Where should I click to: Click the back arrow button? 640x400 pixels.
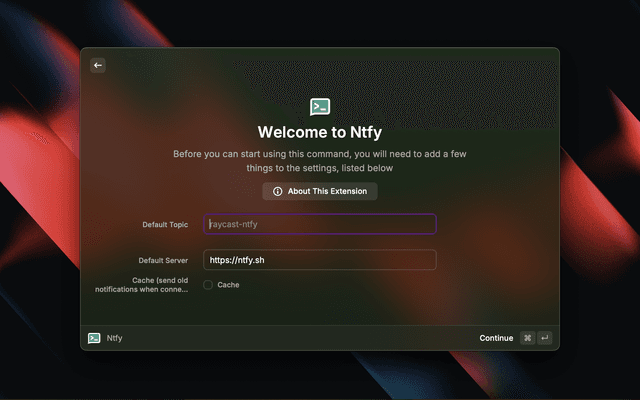point(98,65)
